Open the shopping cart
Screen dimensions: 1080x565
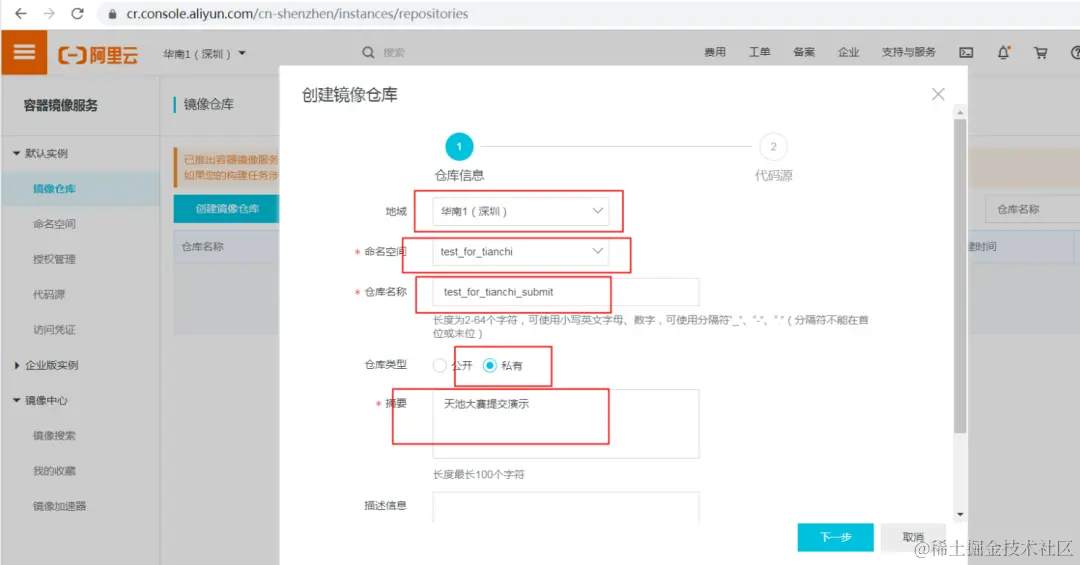(1041, 52)
